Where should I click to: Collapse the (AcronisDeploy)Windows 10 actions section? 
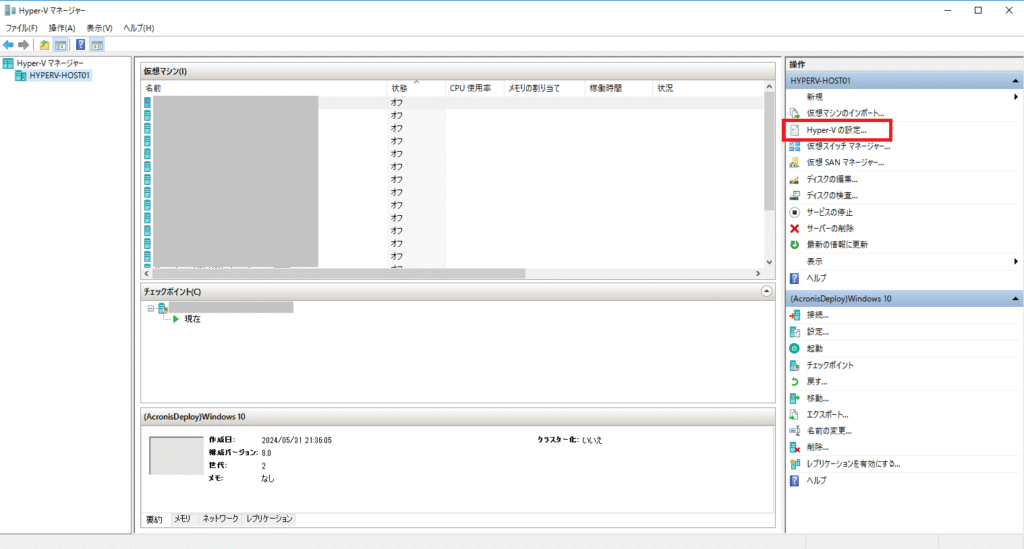coord(1015,299)
